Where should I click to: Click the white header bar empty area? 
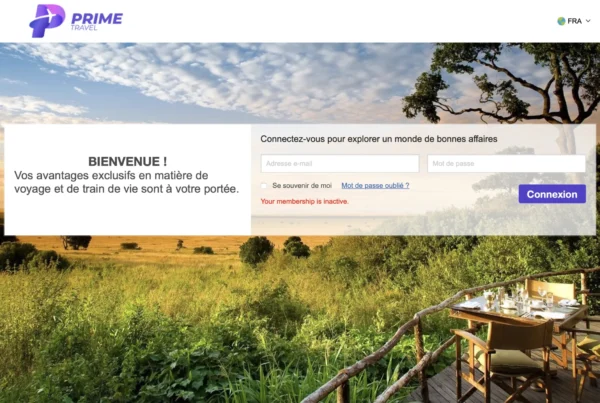(337, 21)
